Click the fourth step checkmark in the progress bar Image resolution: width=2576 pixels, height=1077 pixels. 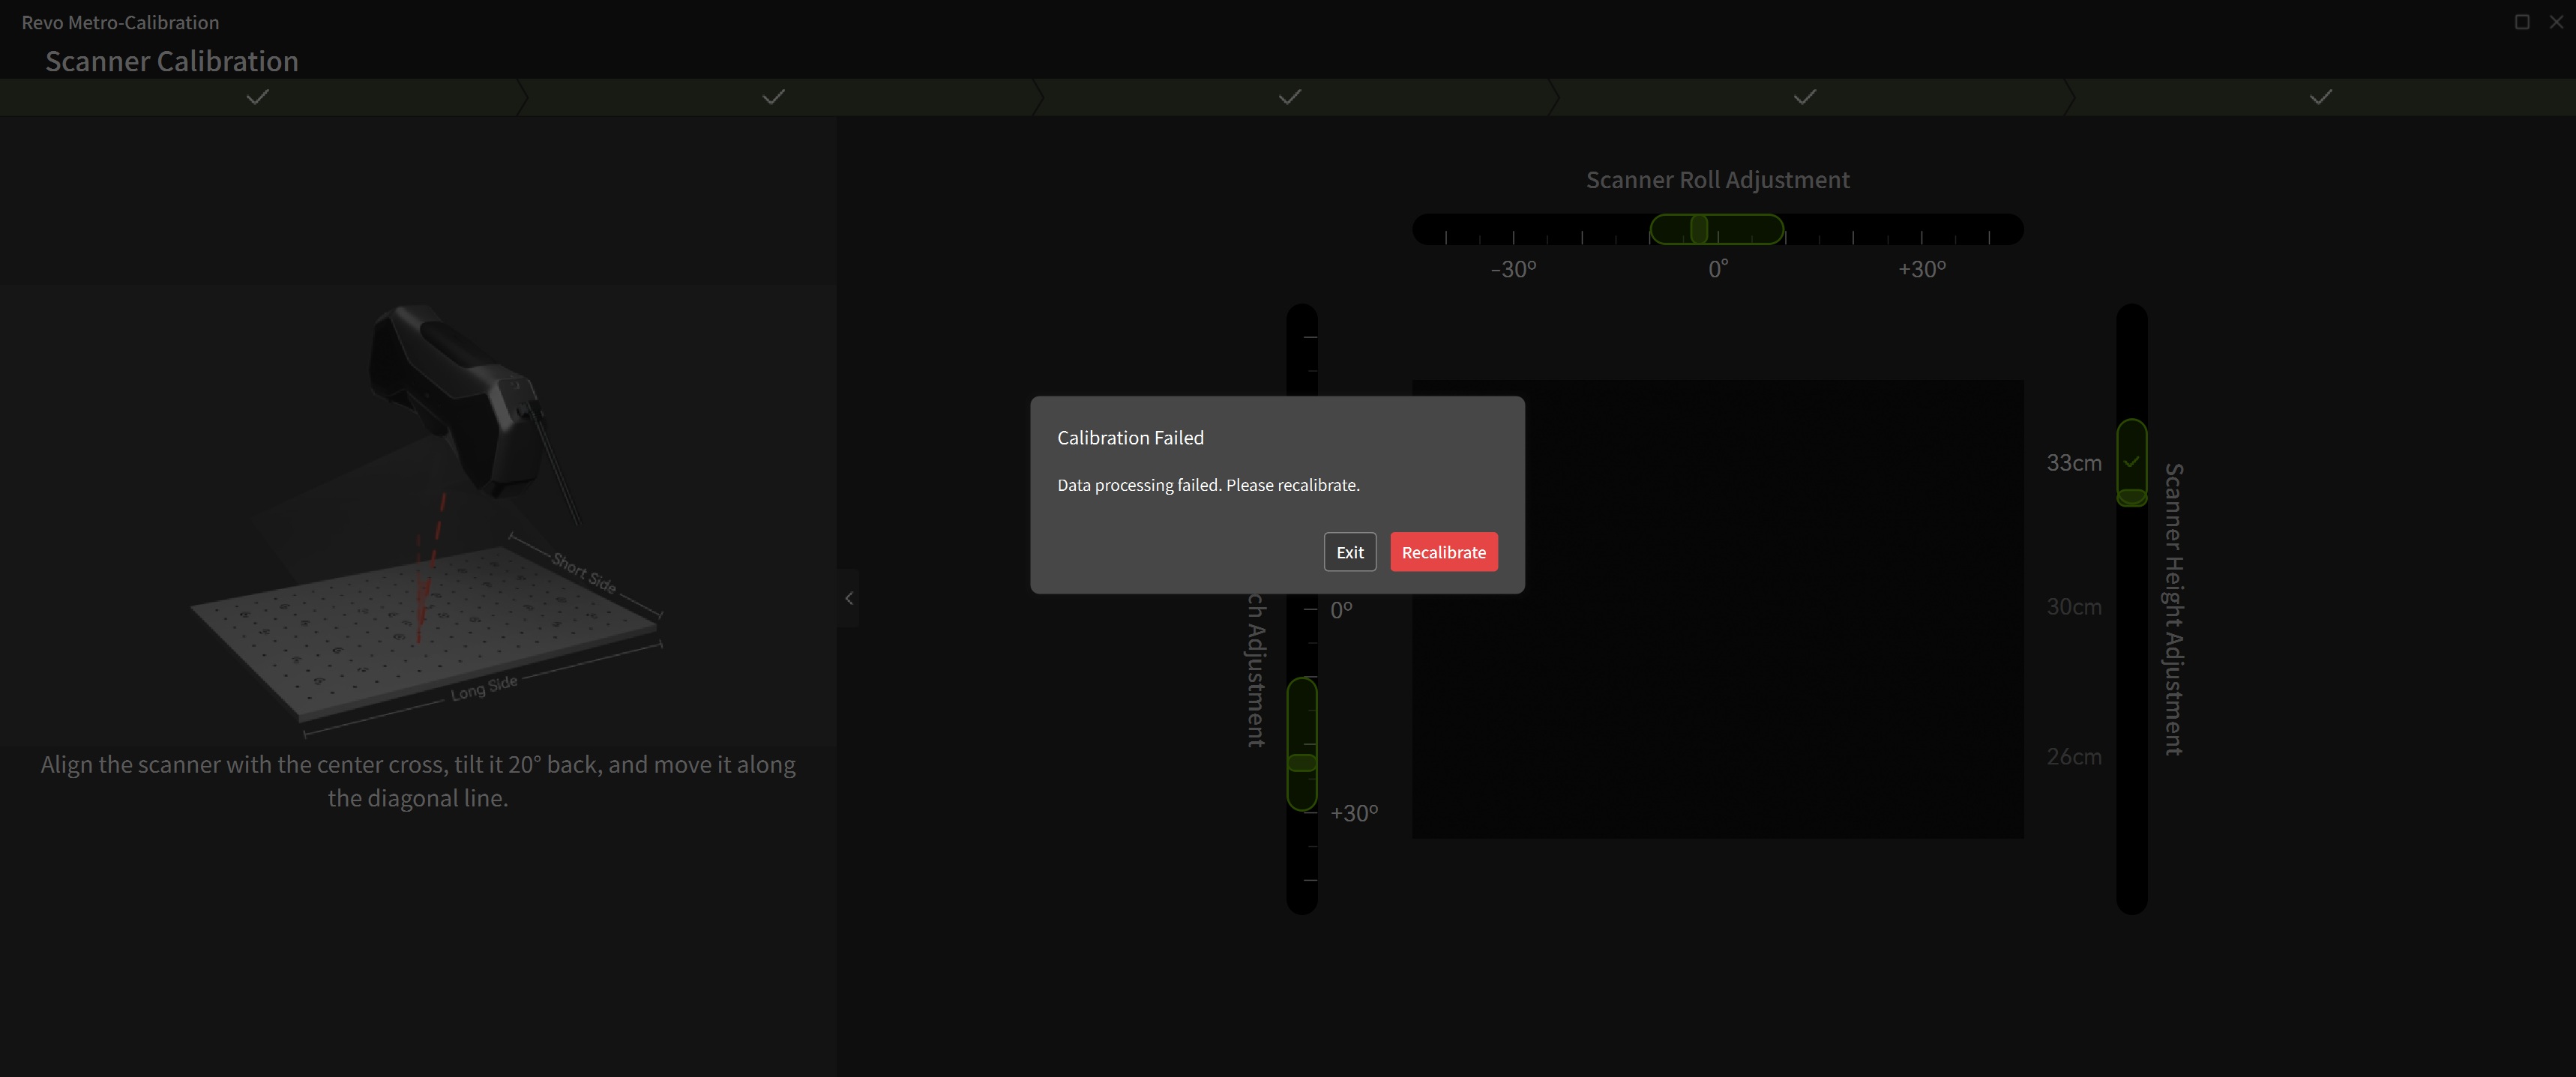pos(1804,97)
